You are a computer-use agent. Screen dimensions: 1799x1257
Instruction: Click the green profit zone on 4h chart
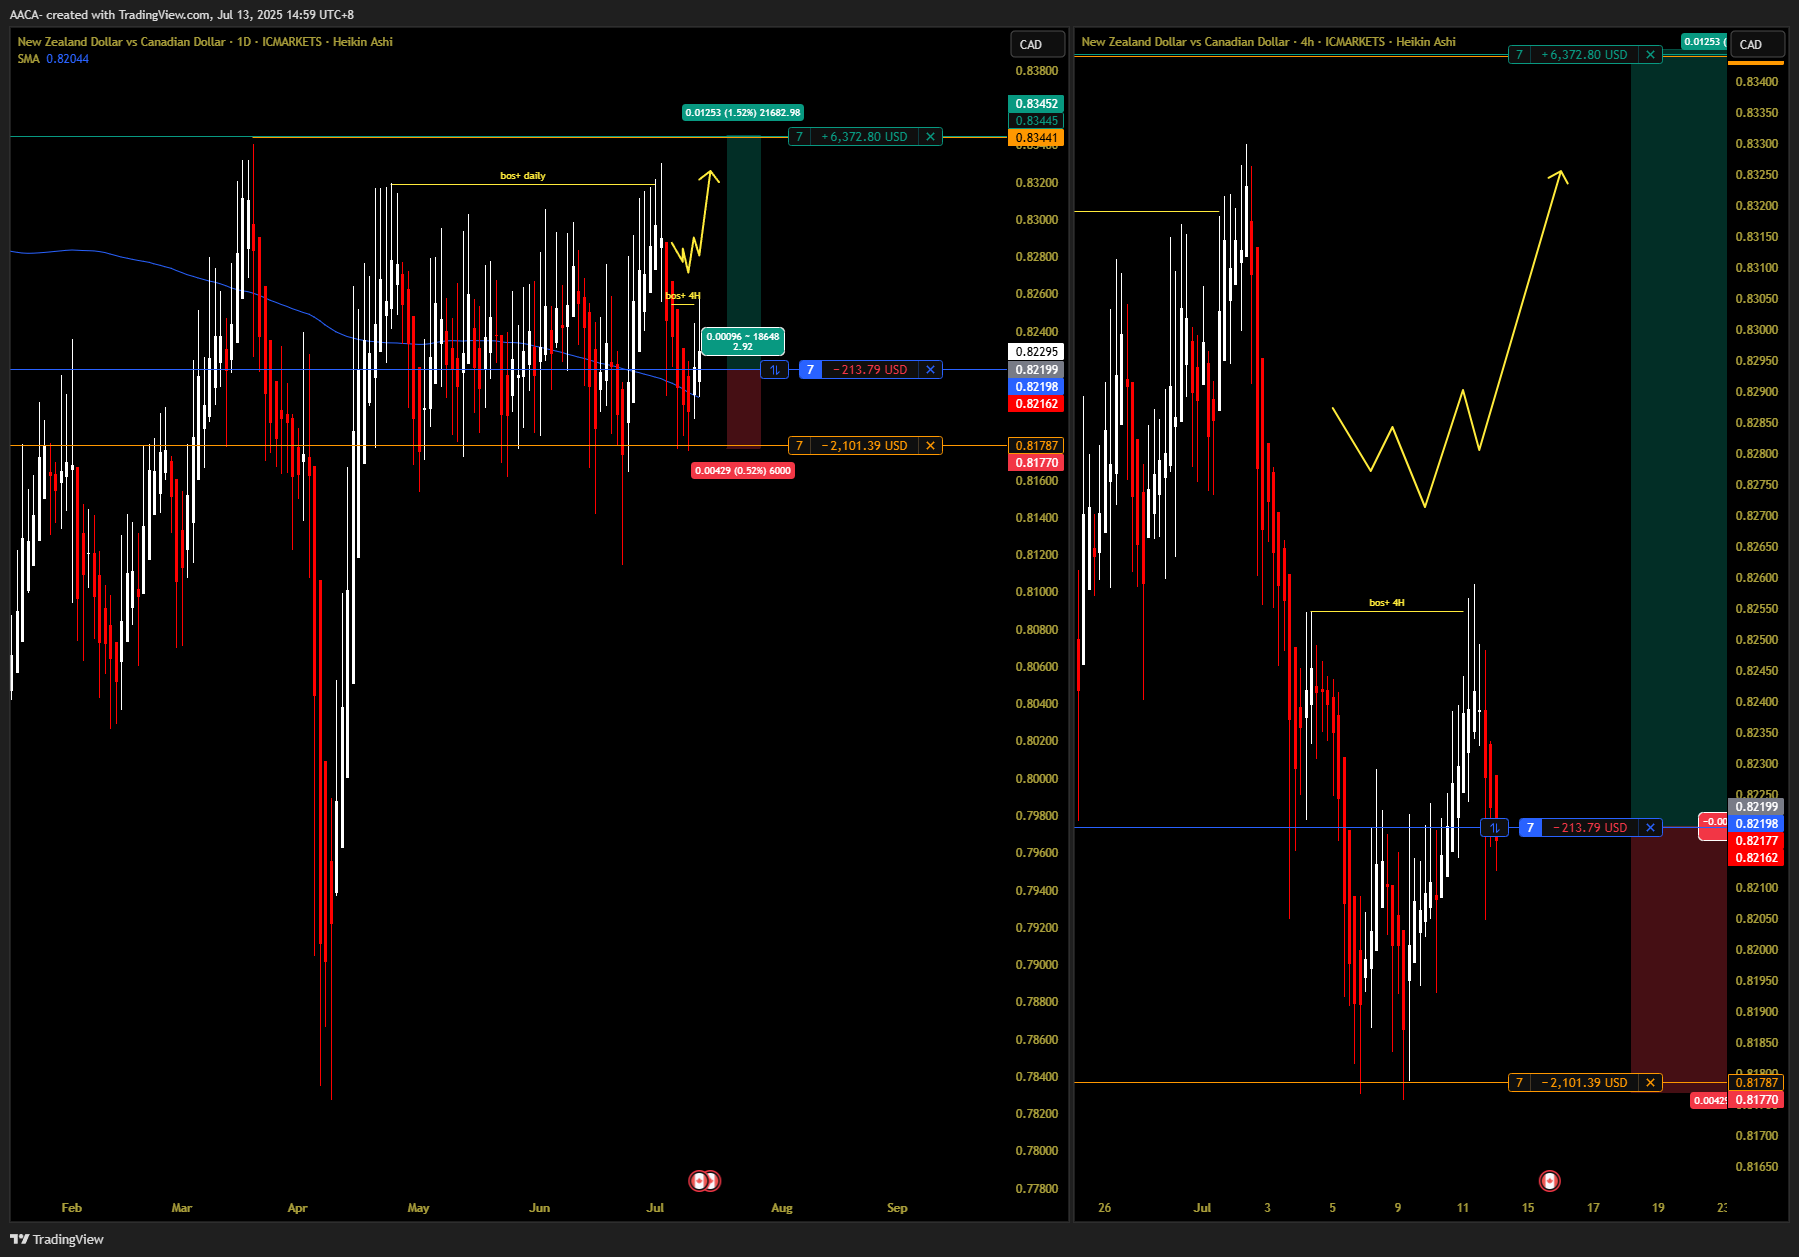point(1679,440)
